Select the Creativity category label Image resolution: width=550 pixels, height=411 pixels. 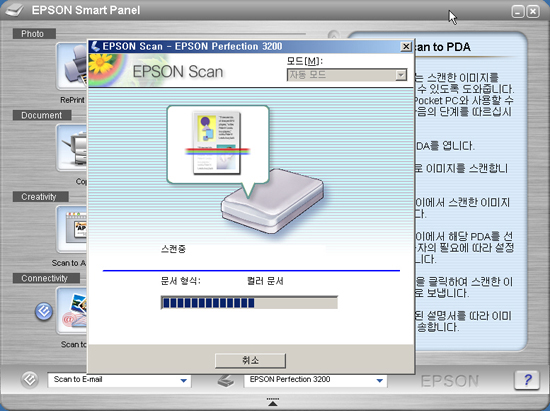pos(40,197)
